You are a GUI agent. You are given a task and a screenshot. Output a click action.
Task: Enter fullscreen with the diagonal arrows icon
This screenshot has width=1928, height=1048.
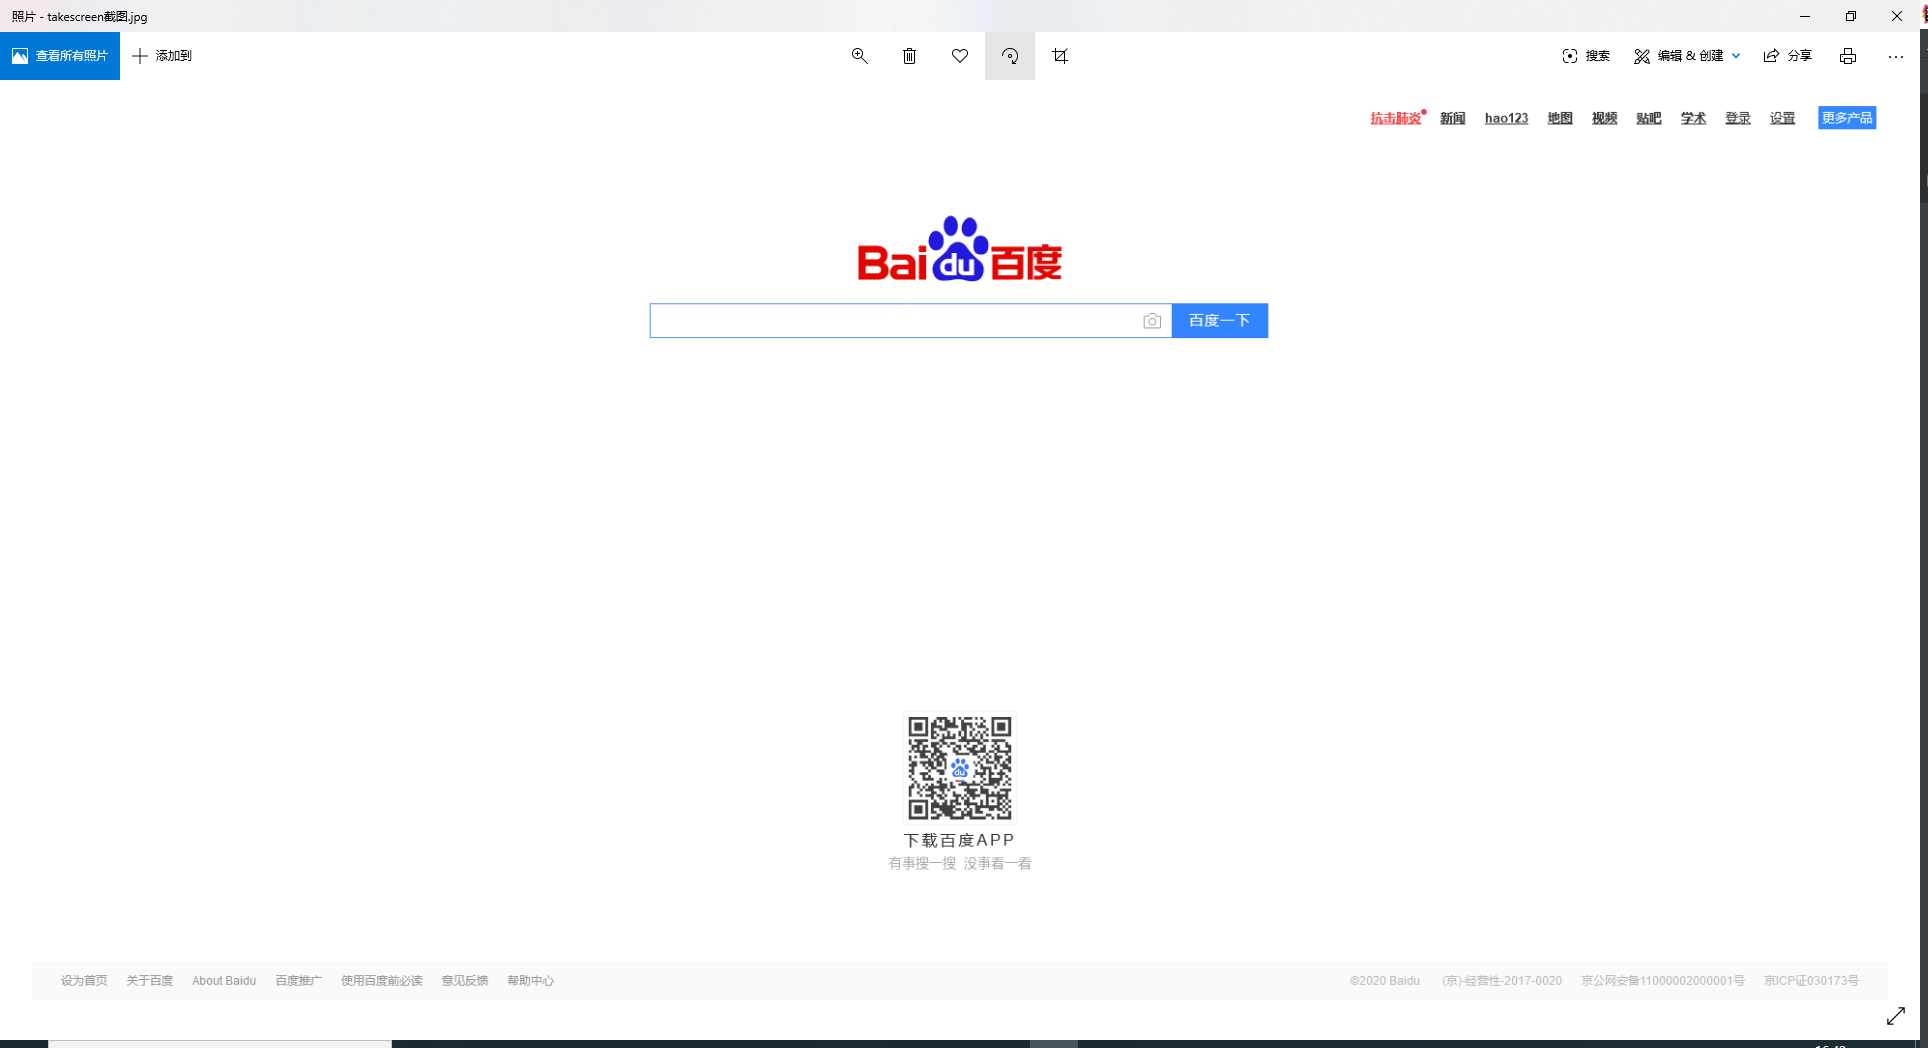tap(1896, 1016)
